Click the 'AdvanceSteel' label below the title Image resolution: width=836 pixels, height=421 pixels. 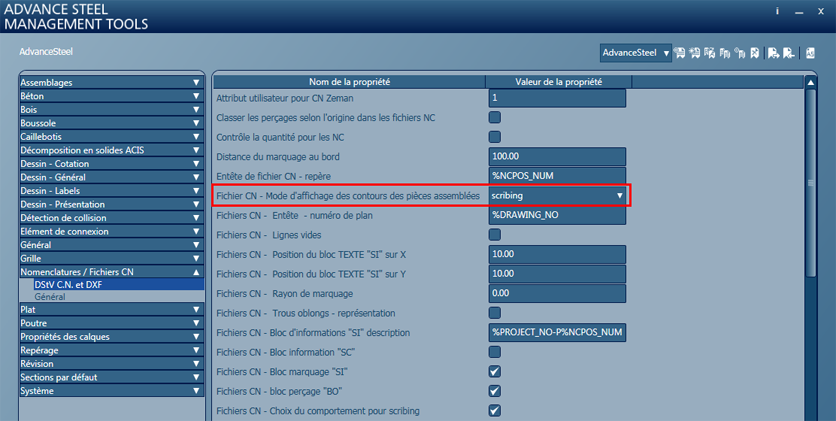[46, 52]
